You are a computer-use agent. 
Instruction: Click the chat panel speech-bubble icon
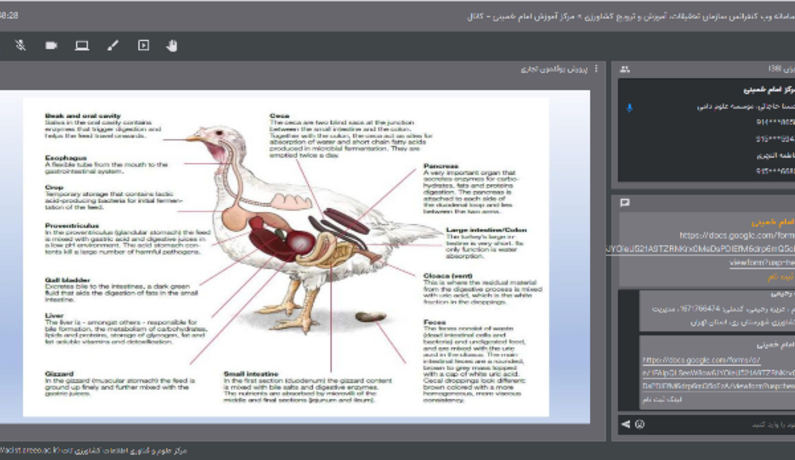pyautogui.click(x=625, y=203)
